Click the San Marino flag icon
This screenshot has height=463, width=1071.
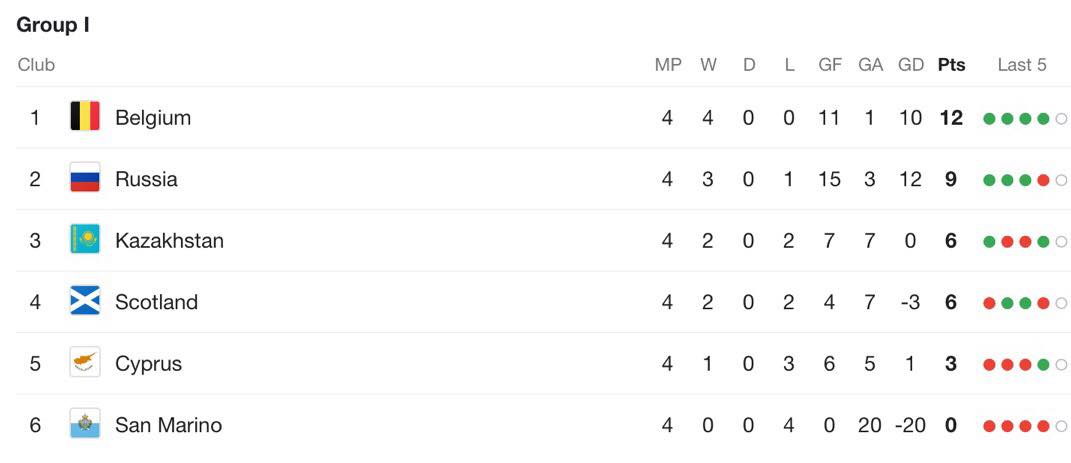point(85,424)
